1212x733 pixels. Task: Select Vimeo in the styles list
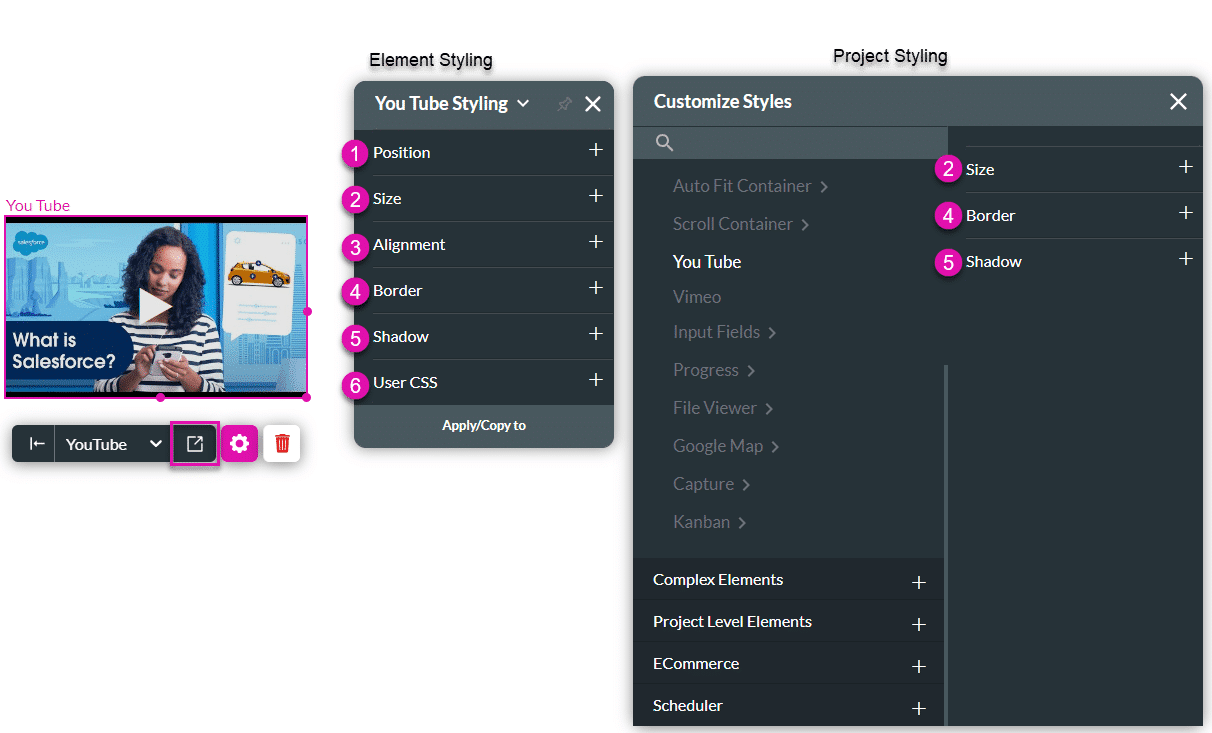pos(697,297)
